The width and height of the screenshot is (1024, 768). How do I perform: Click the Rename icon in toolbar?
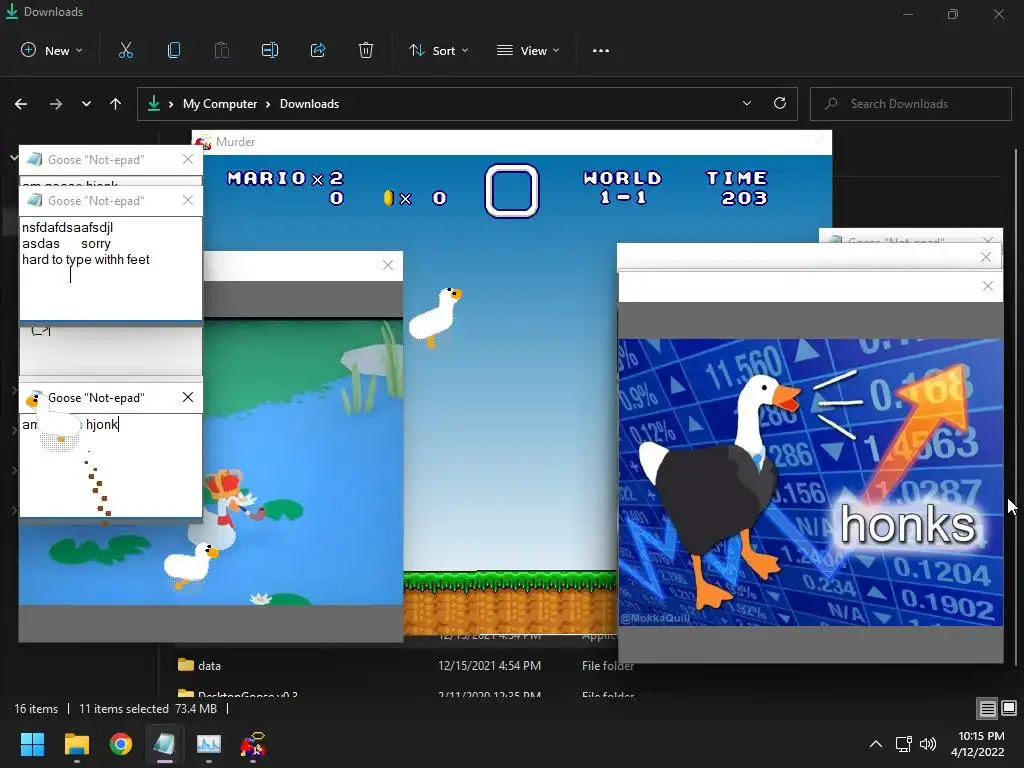(270, 50)
